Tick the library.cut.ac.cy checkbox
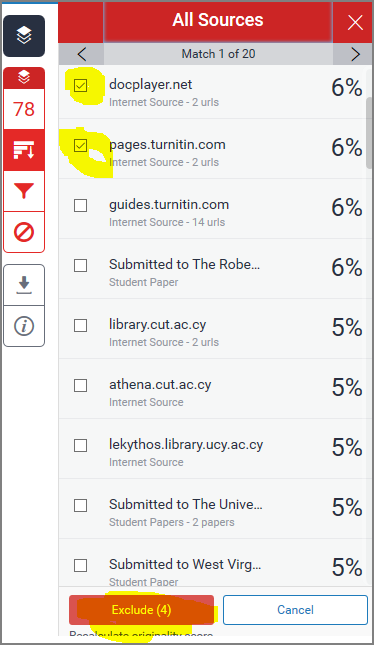This screenshot has width=374, height=645. [80, 325]
